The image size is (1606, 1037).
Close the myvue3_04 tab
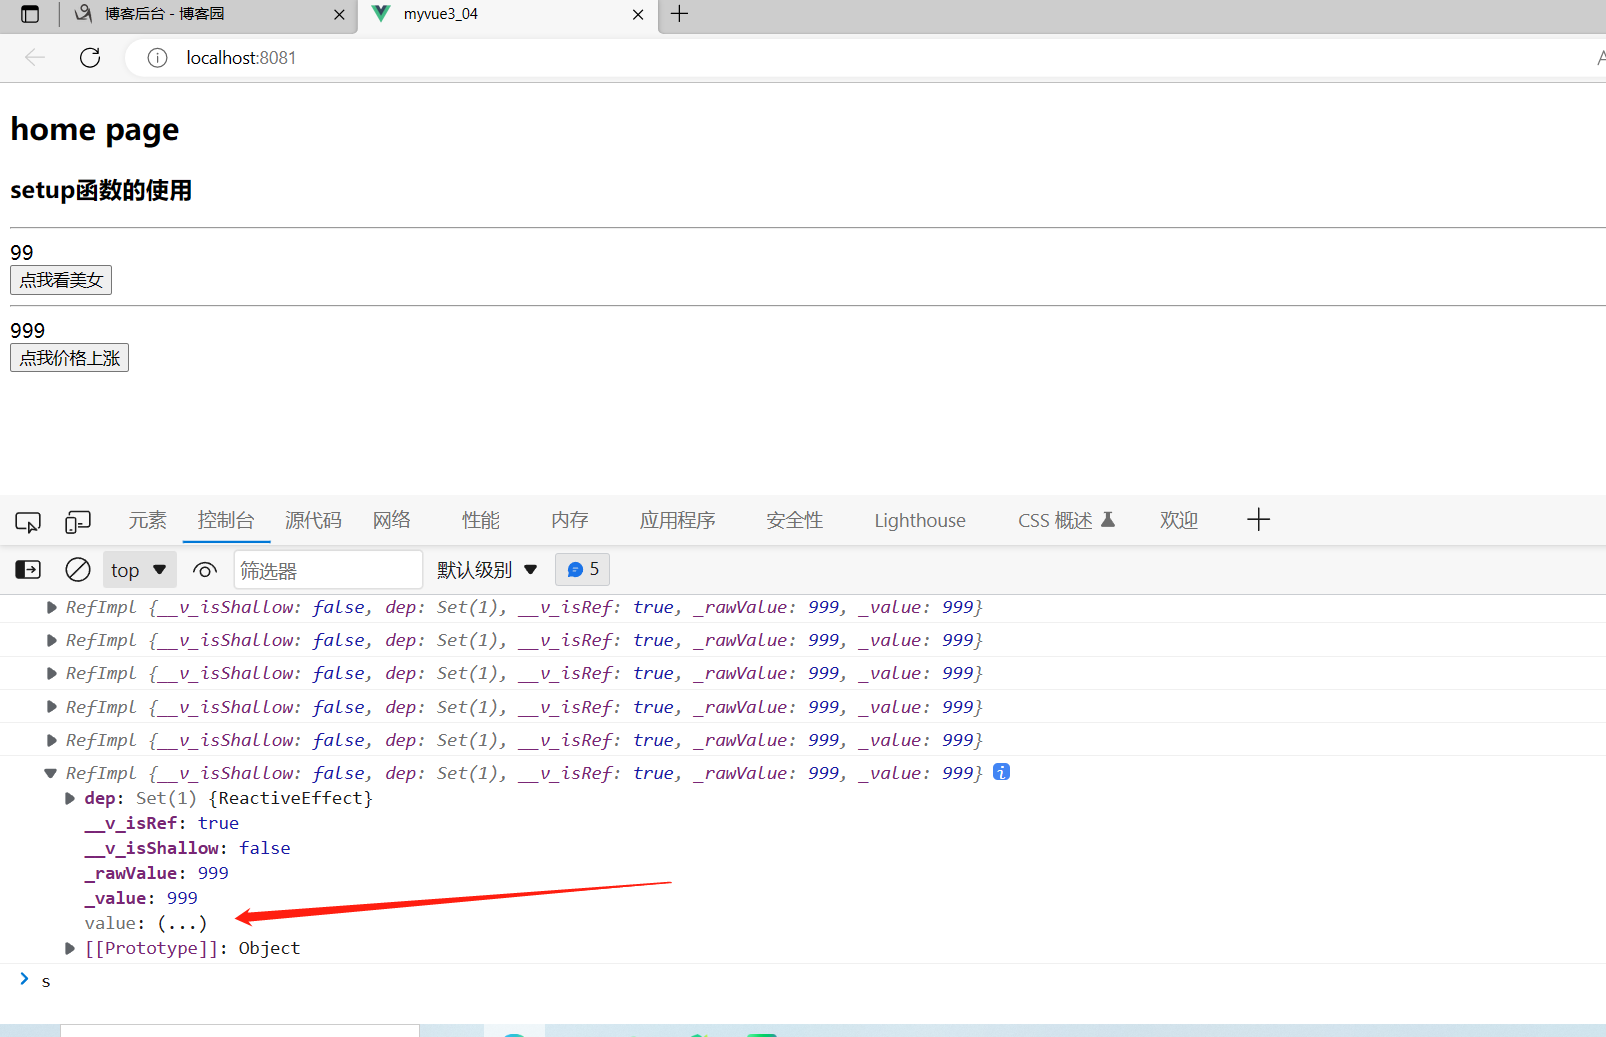(638, 15)
